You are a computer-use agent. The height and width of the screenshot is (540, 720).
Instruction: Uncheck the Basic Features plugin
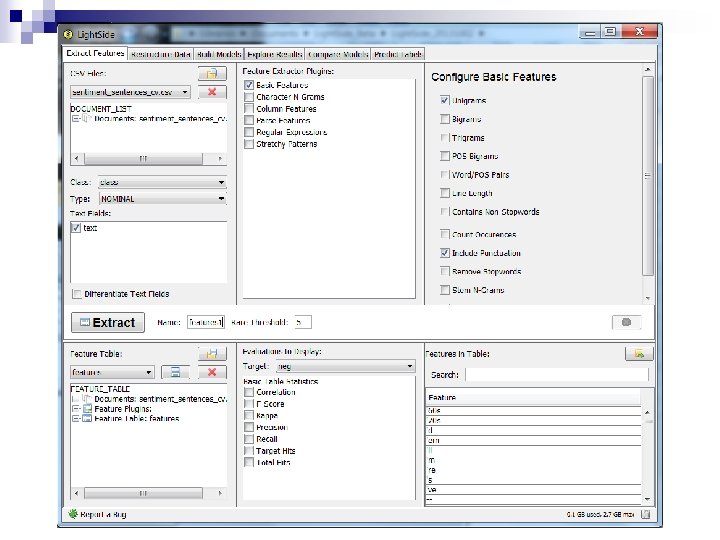tap(249, 85)
